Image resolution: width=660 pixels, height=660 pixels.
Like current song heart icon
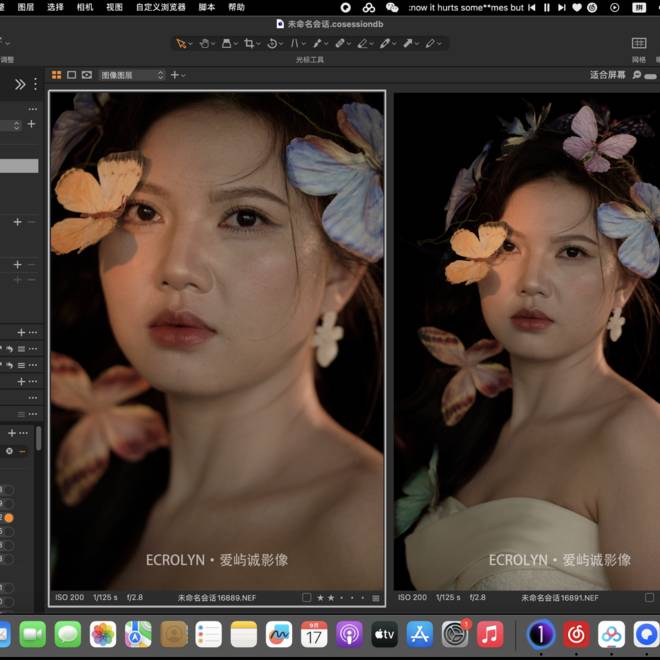577,7
